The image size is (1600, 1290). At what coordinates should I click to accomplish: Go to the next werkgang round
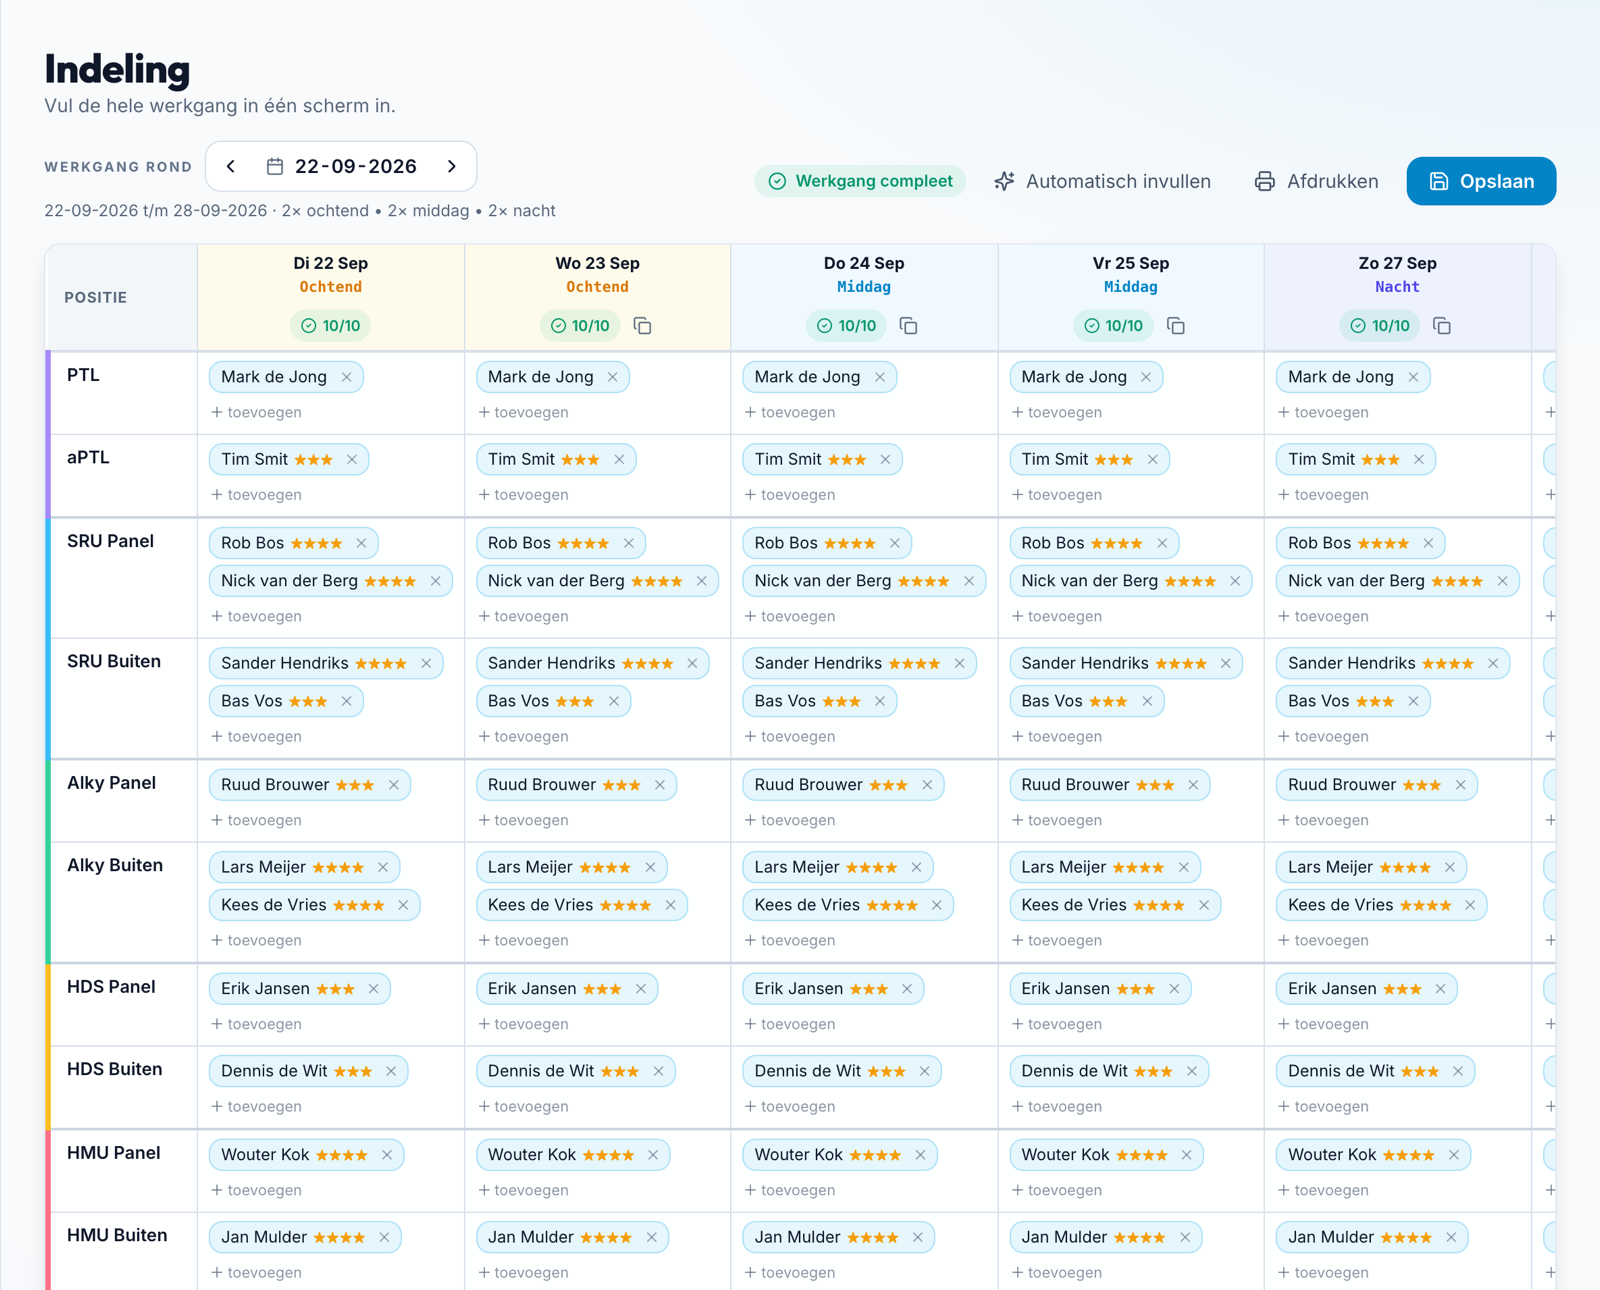point(452,166)
